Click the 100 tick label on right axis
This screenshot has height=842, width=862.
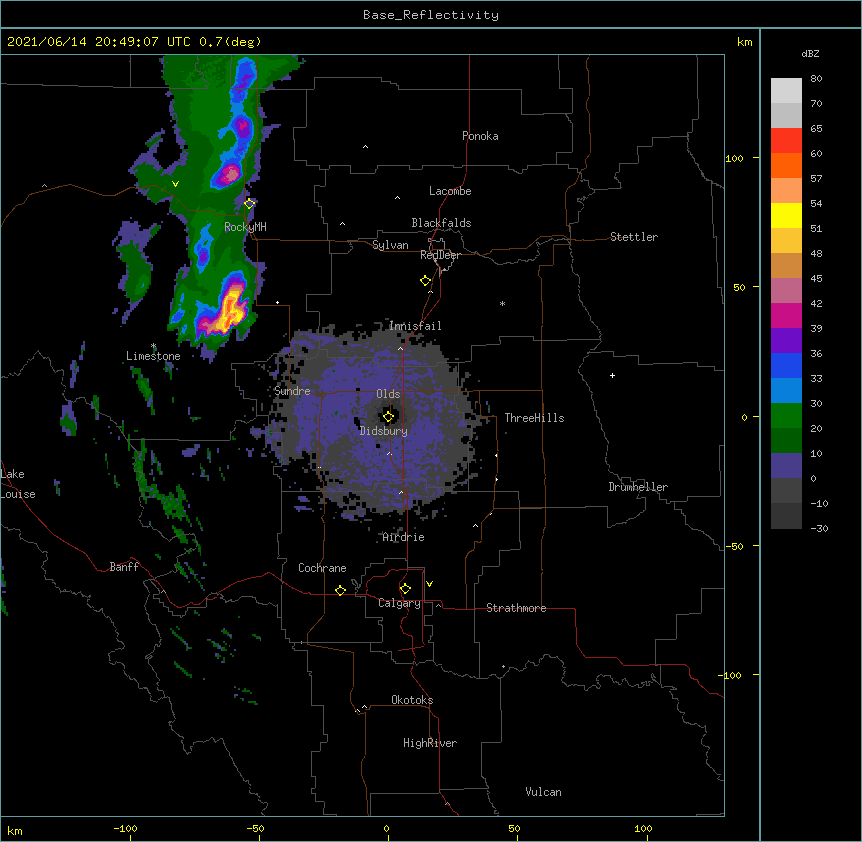pos(734,158)
